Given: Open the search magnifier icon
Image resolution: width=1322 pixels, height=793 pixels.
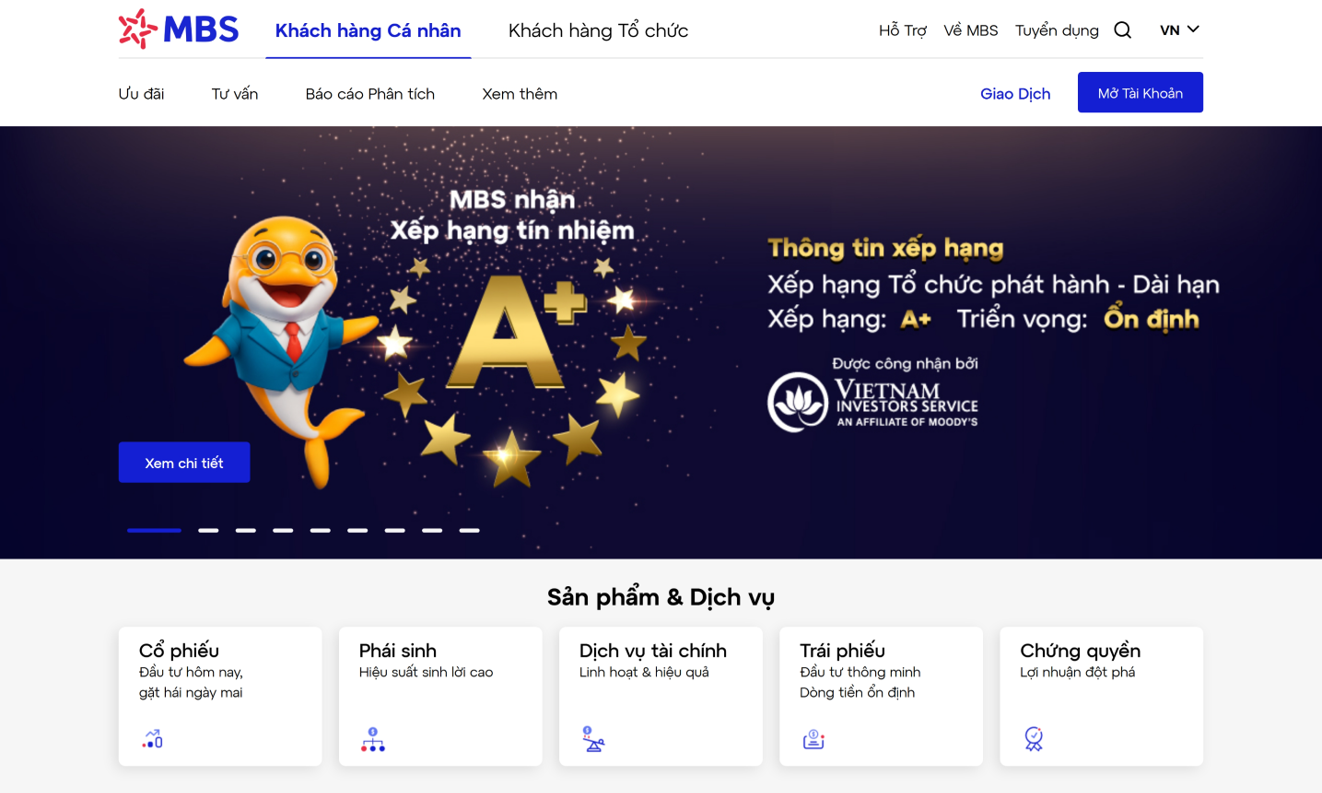Looking at the screenshot, I should pyautogui.click(x=1122, y=30).
